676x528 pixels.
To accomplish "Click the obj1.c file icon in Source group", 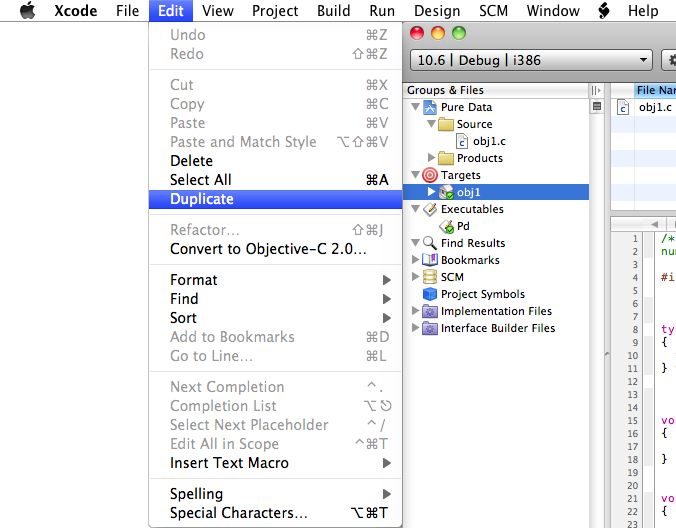I will click(x=462, y=141).
